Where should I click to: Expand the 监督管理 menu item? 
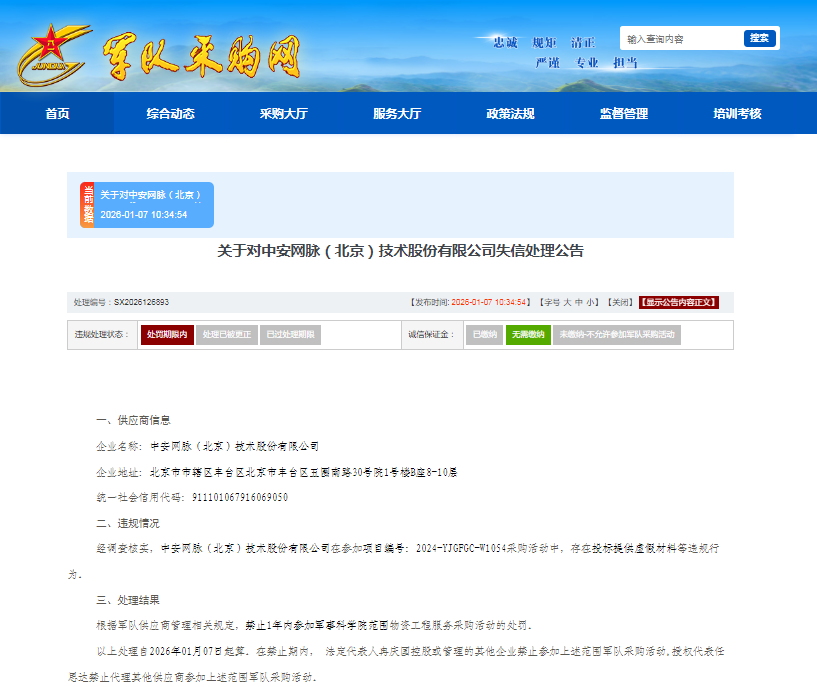click(624, 114)
